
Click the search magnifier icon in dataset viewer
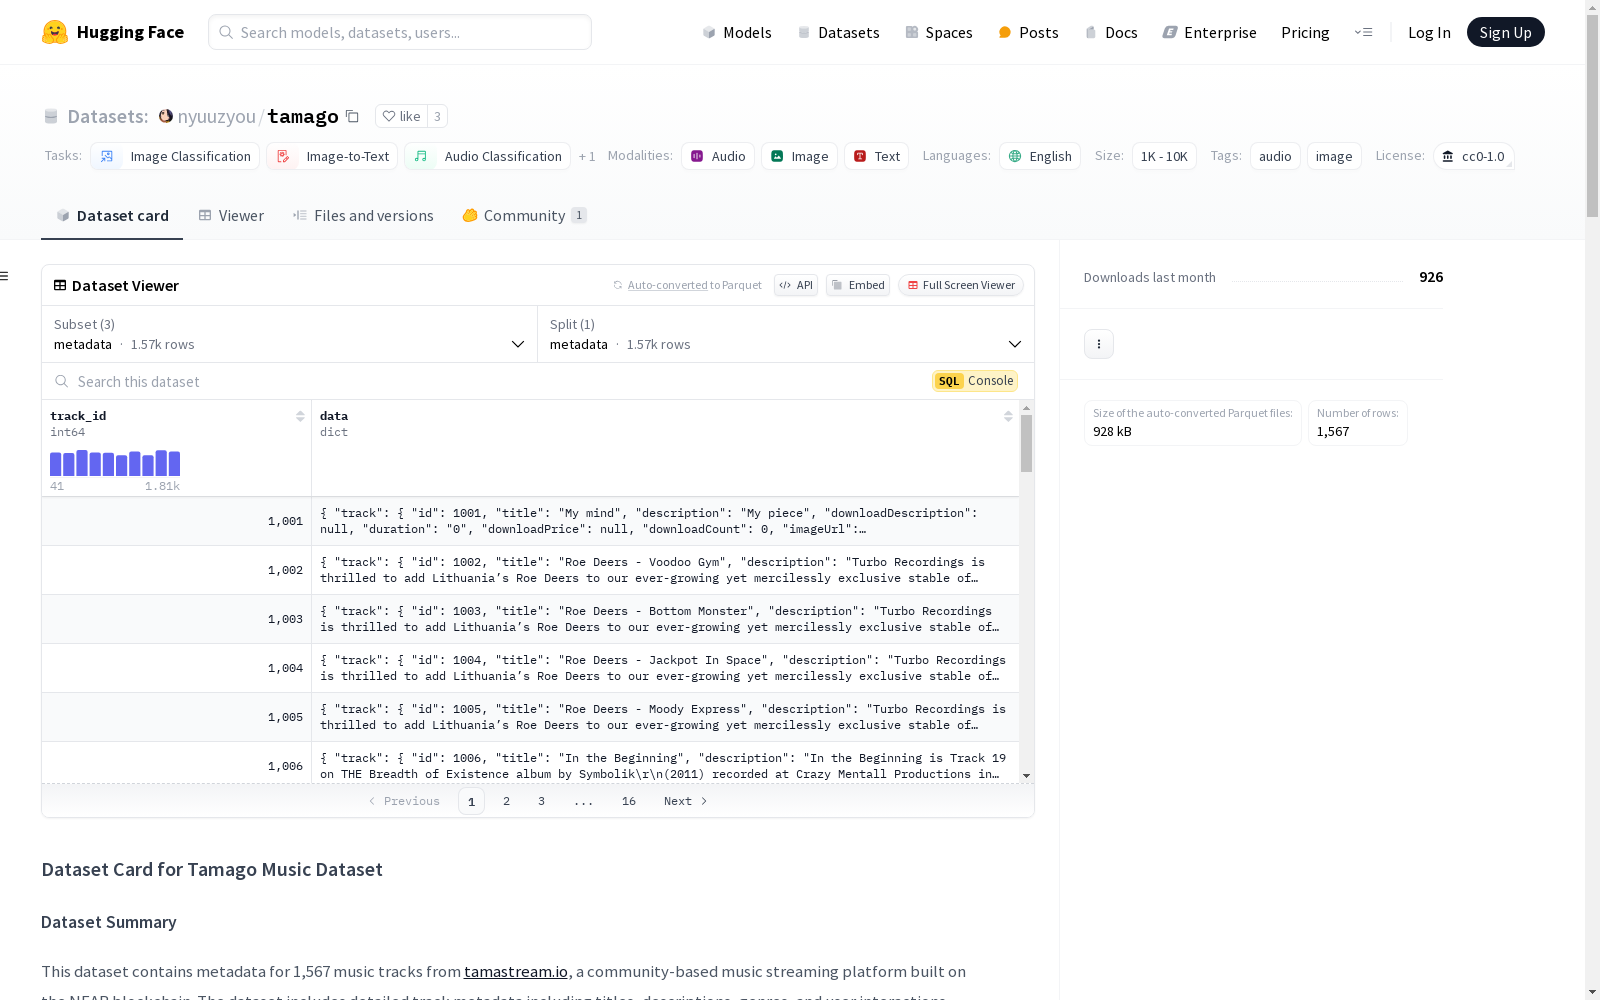point(62,381)
